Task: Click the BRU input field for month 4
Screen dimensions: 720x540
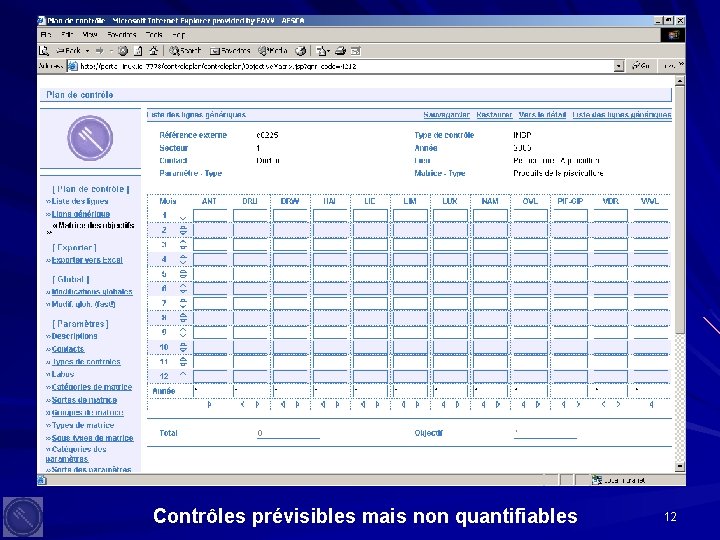Action: (250, 259)
